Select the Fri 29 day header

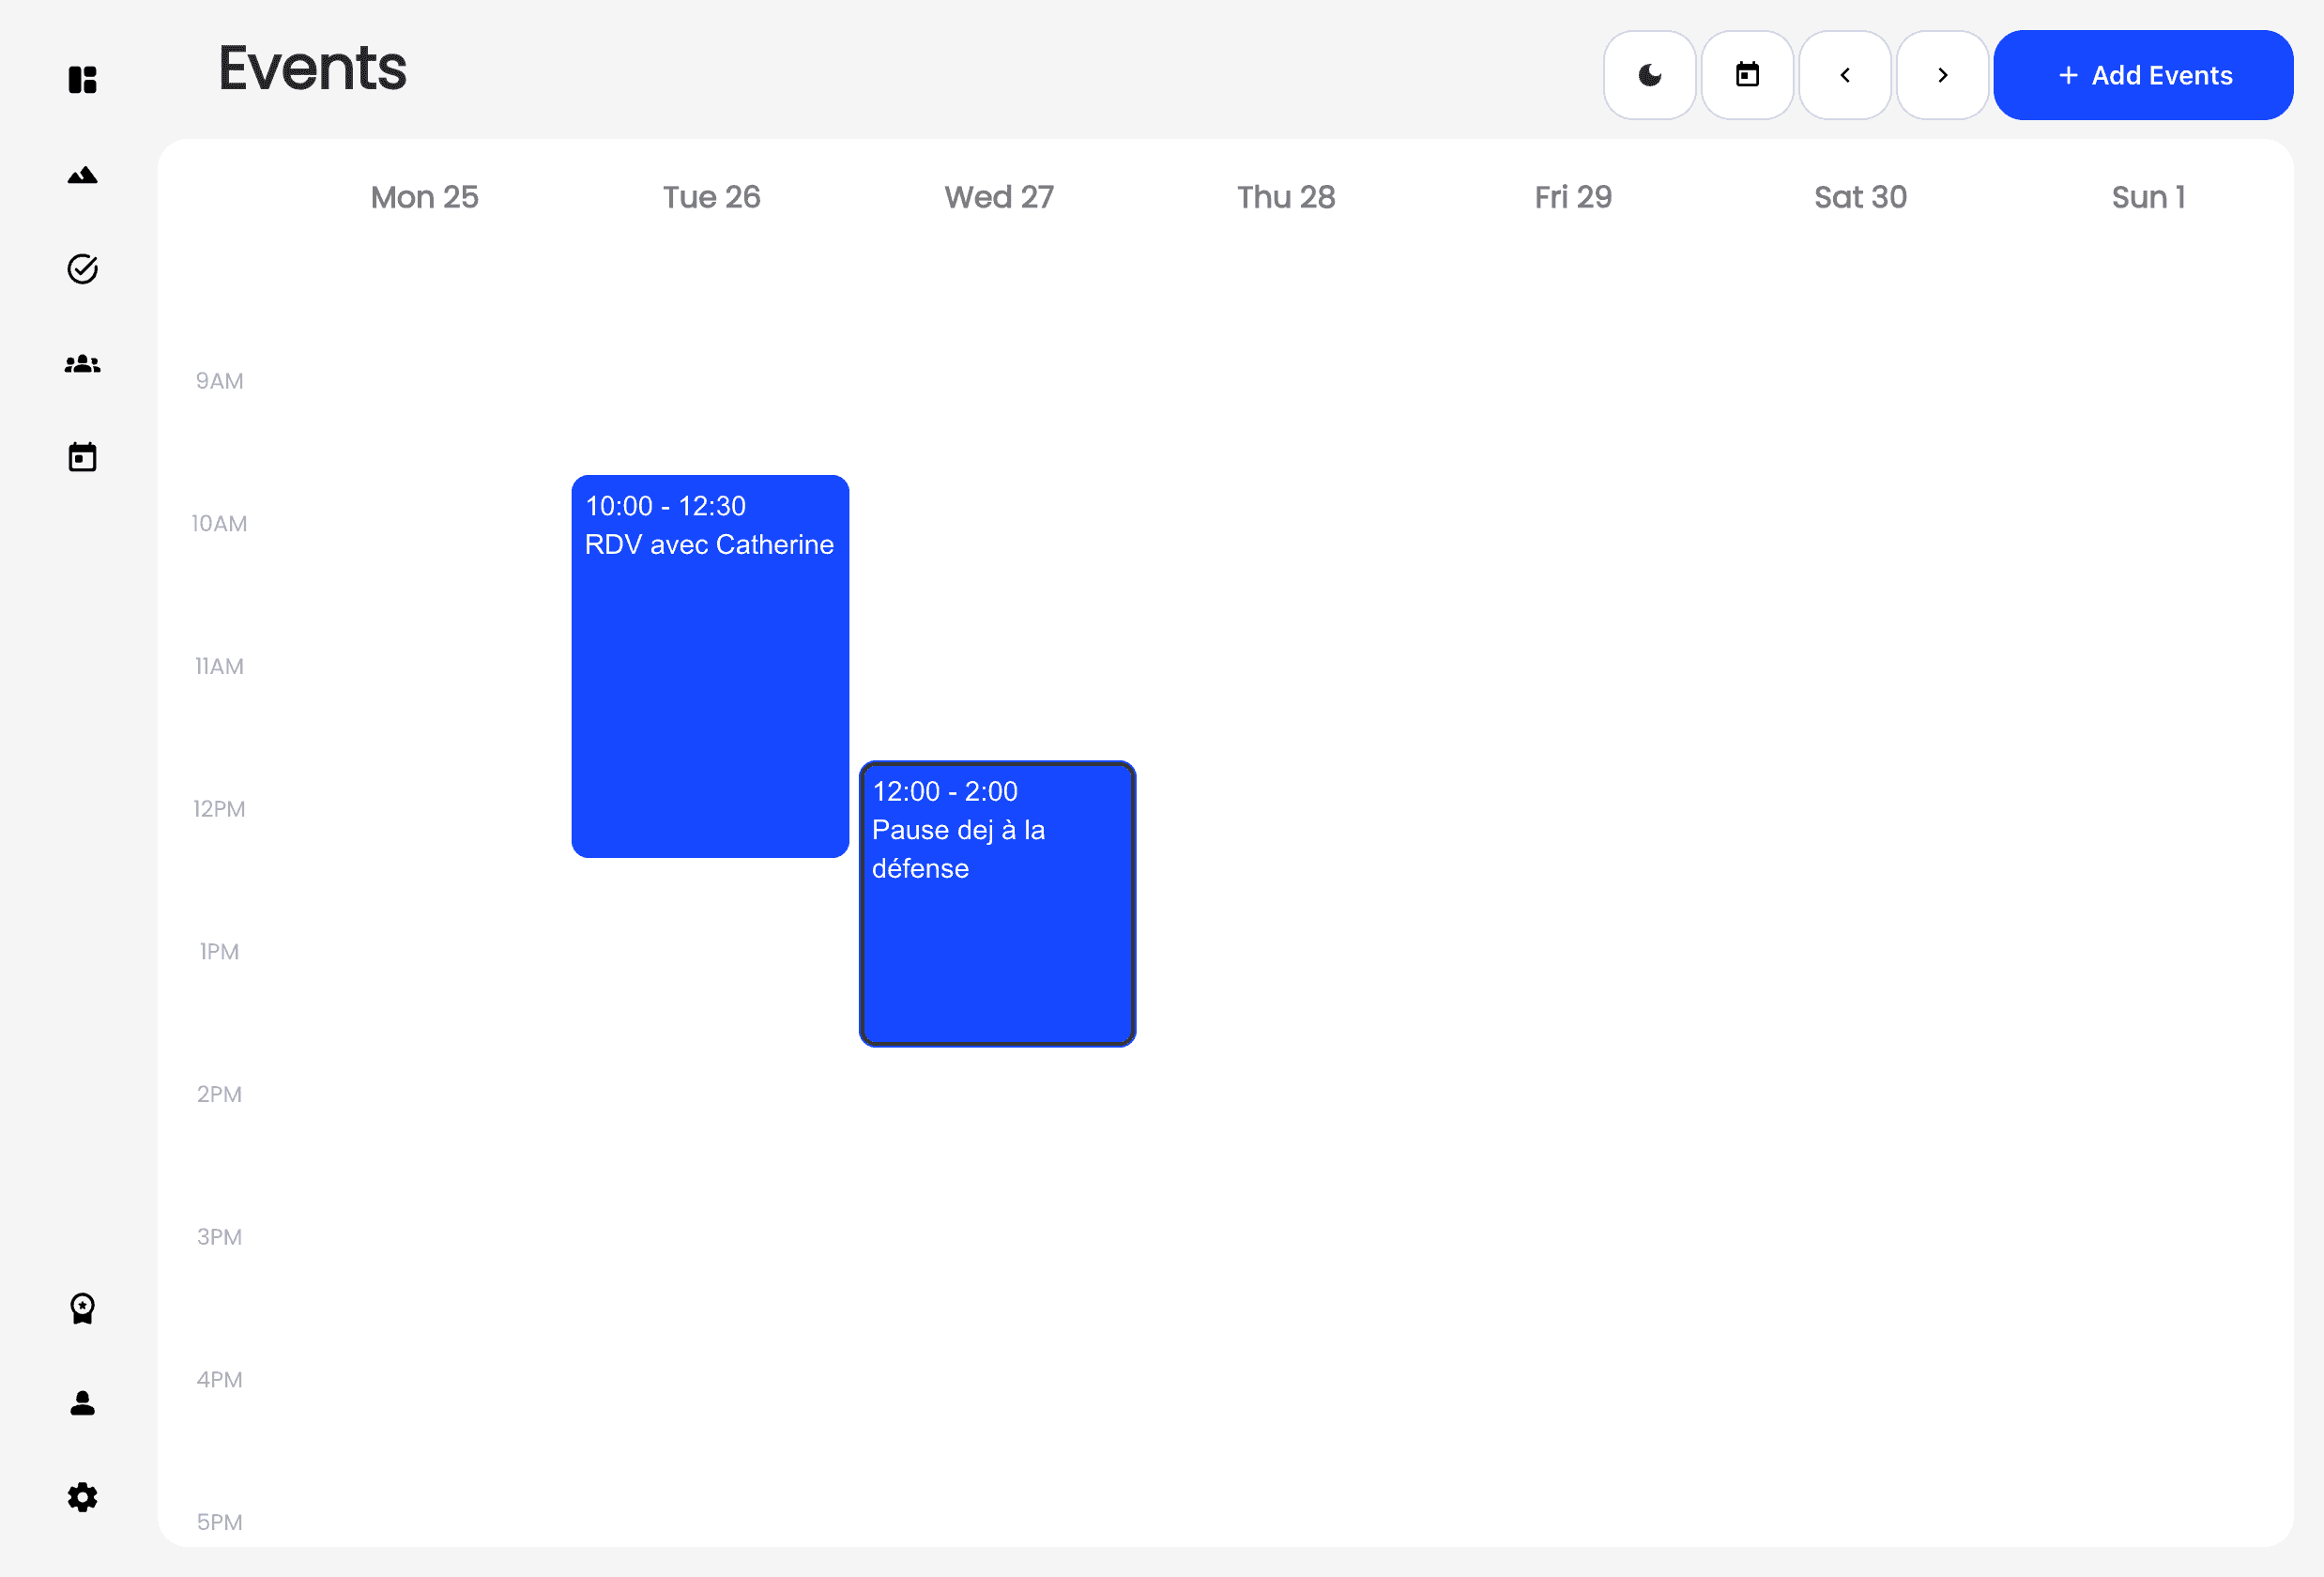[x=1573, y=196]
